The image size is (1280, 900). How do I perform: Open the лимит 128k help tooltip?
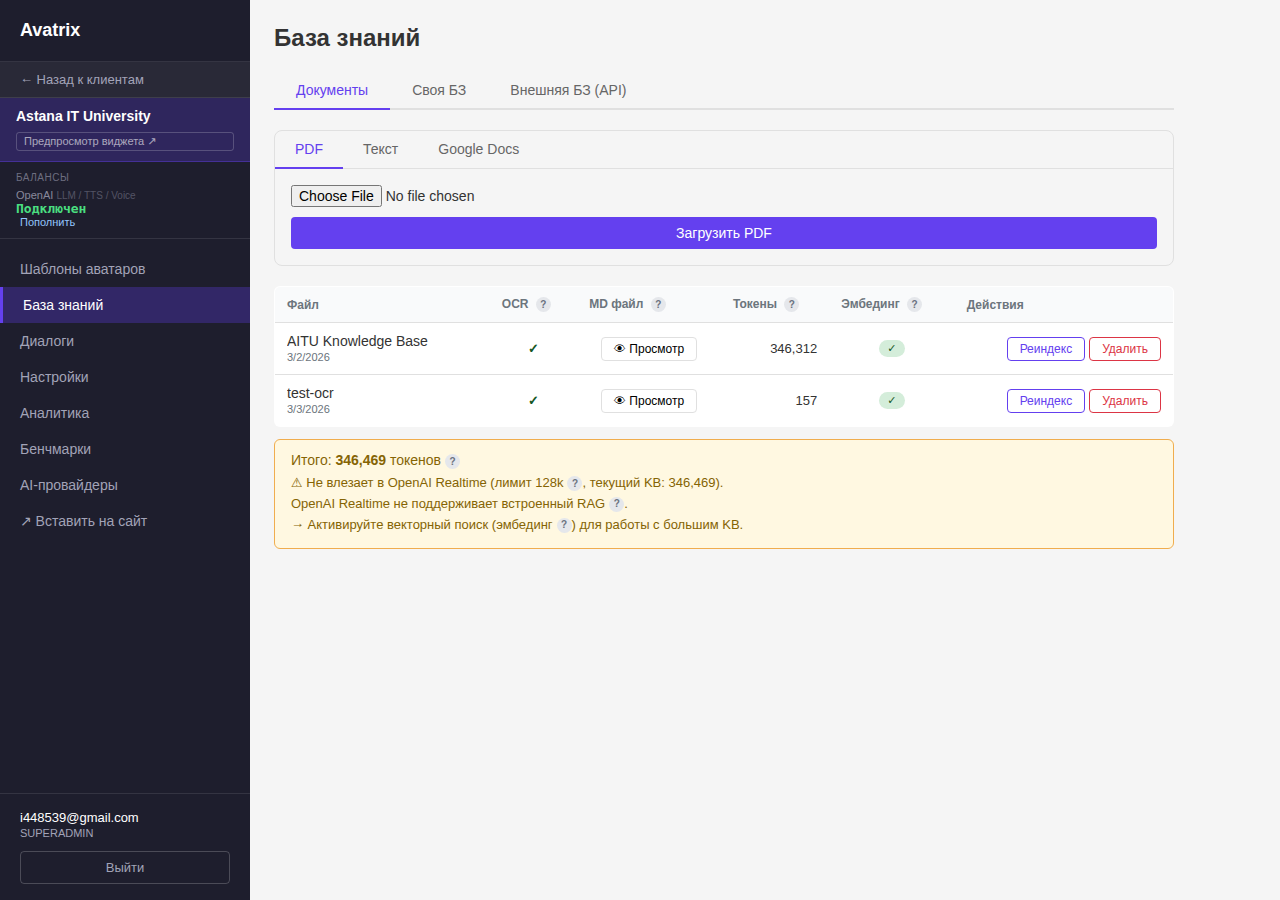tap(574, 482)
